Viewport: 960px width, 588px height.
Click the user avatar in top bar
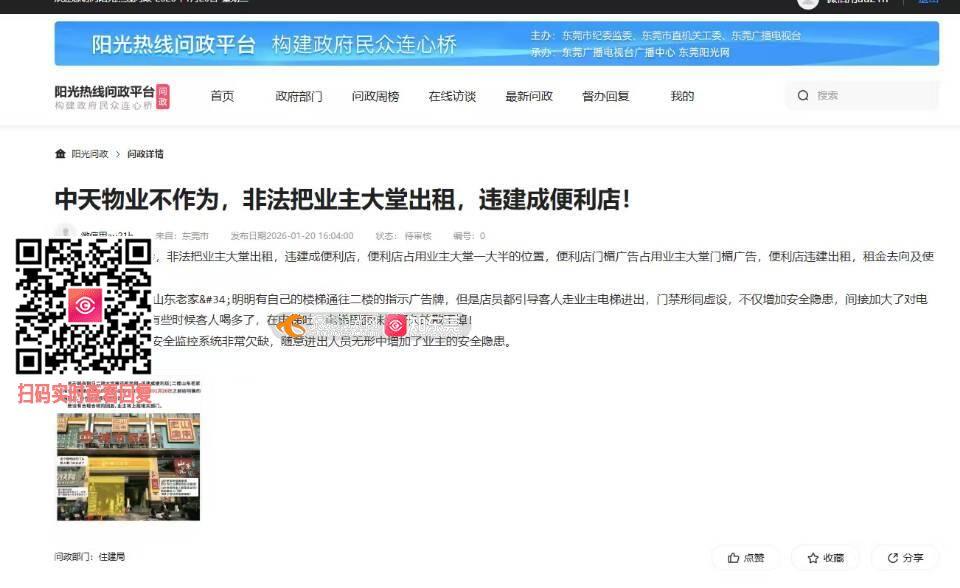pyautogui.click(x=808, y=3)
